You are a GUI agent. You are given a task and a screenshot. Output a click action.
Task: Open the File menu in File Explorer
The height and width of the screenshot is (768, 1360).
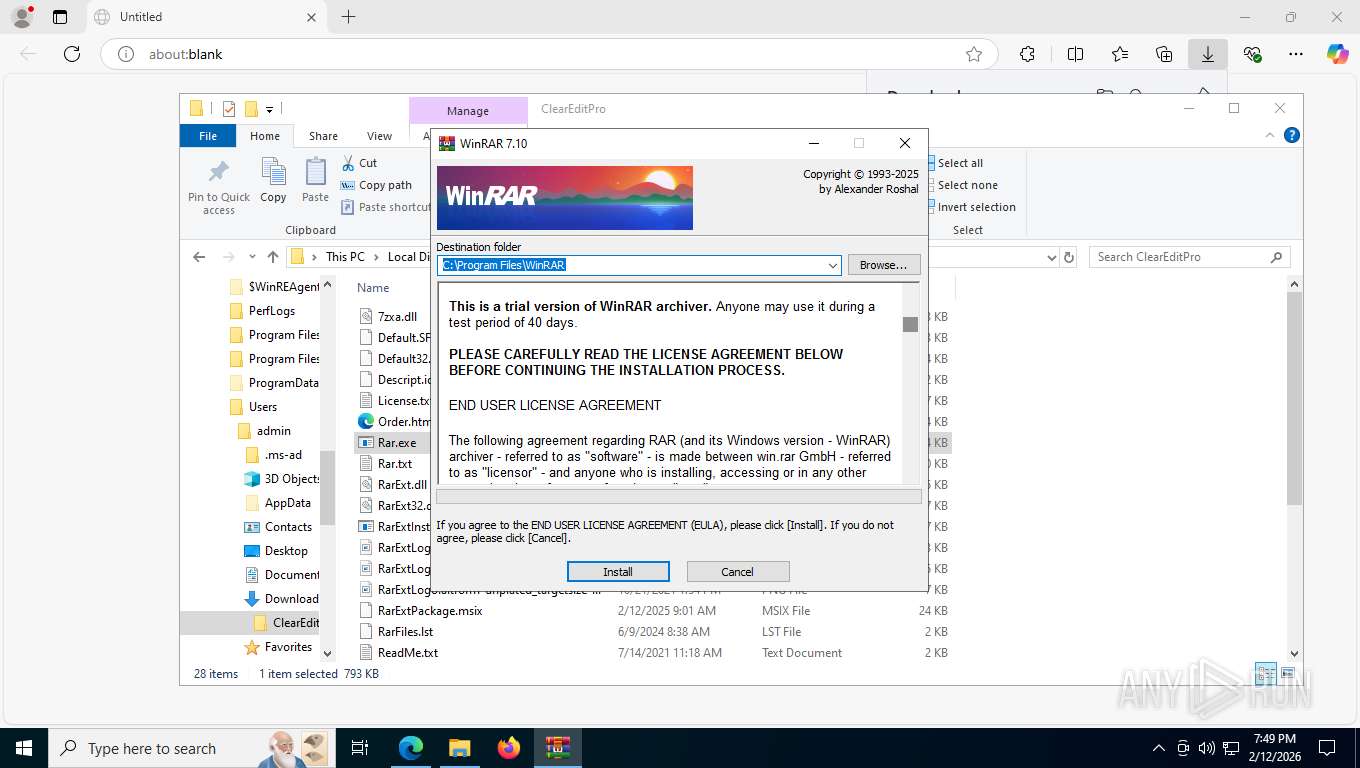pos(208,136)
